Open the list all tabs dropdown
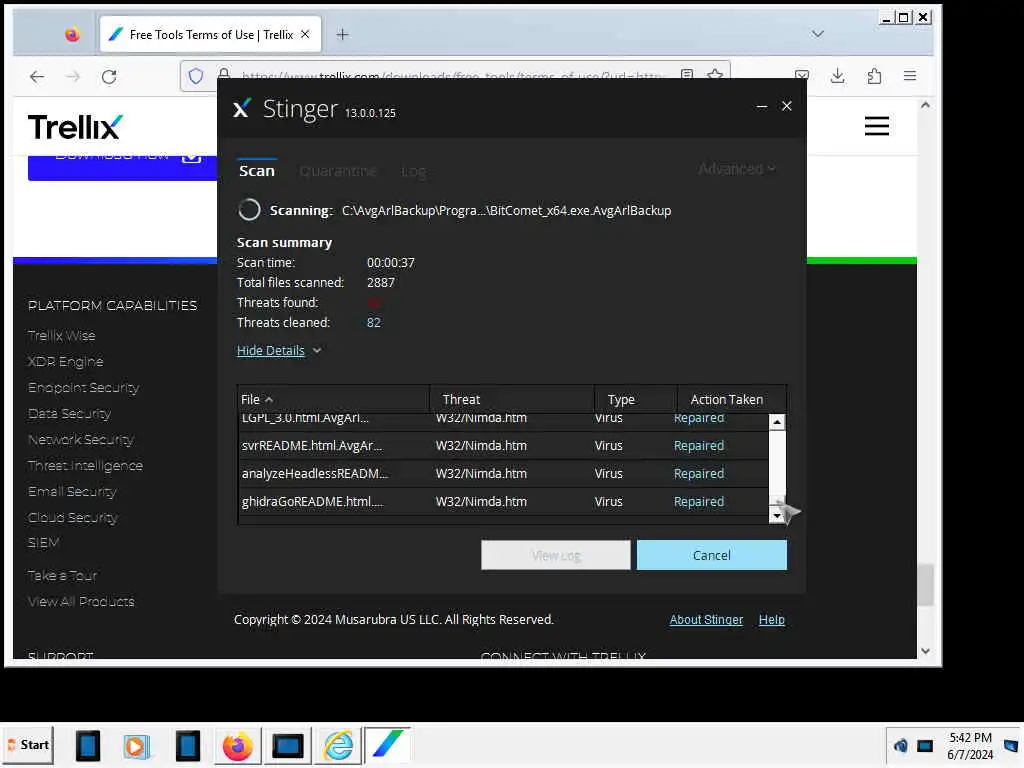The image size is (1024, 768). click(x=818, y=34)
